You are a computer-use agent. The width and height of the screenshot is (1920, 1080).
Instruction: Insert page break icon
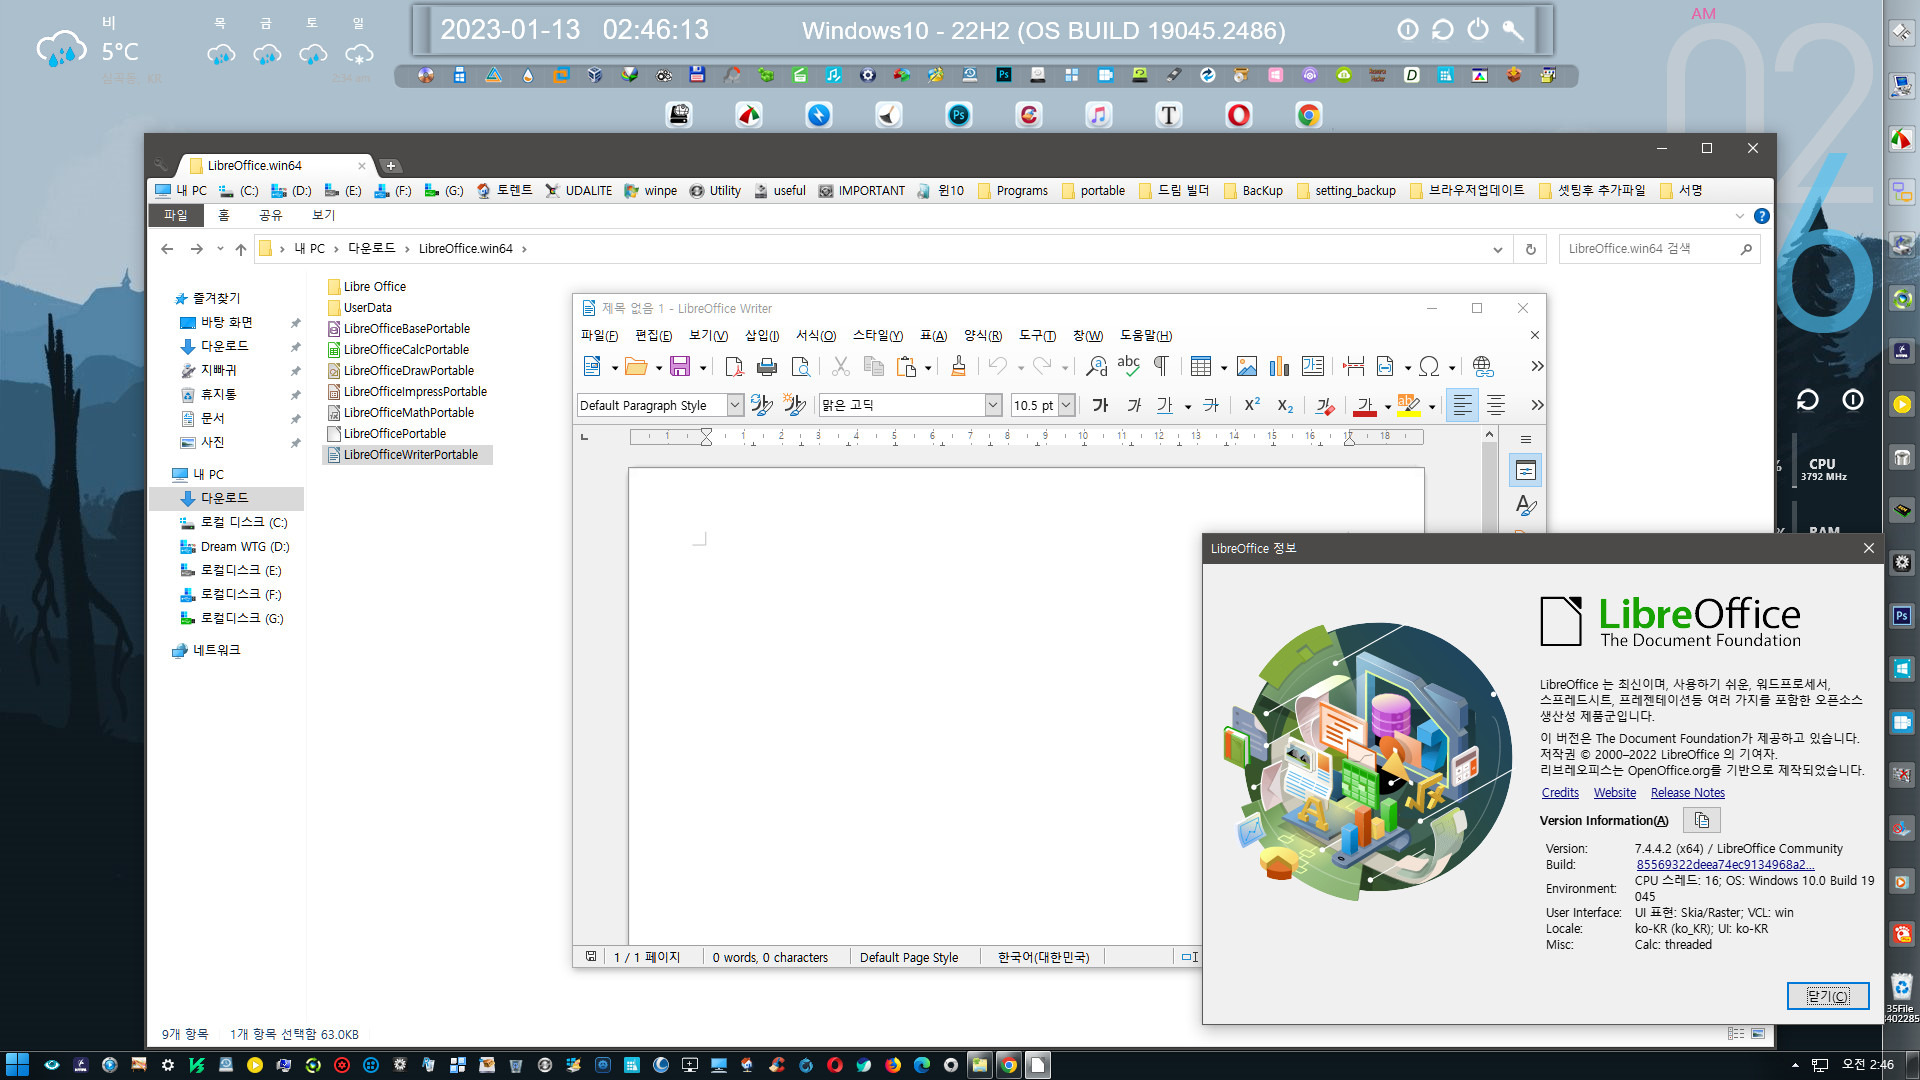point(1354,367)
